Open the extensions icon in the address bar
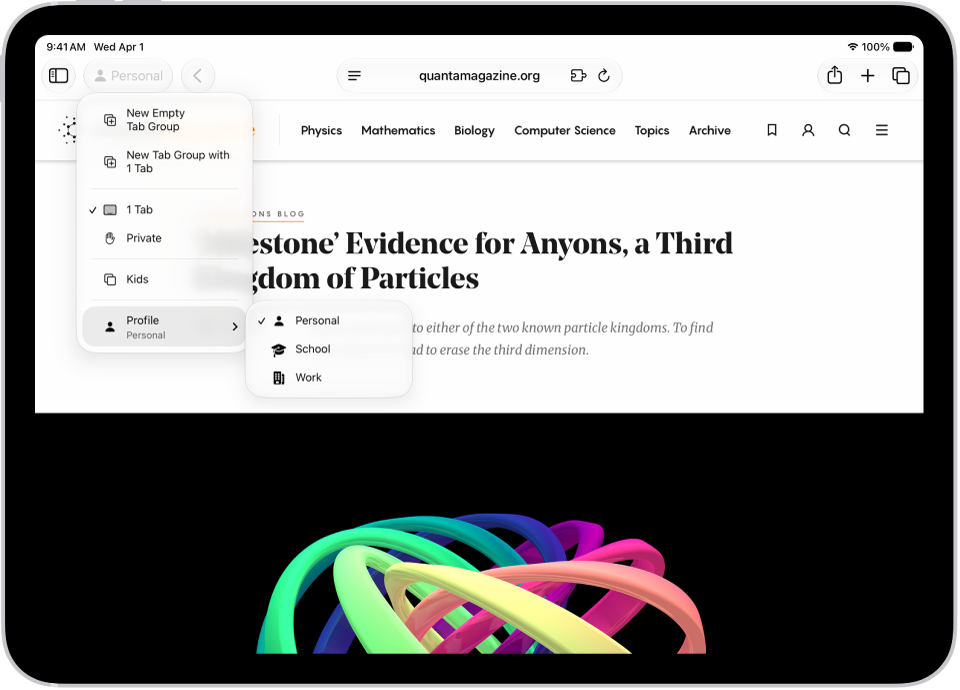Viewport: 960px width, 690px height. 578,75
